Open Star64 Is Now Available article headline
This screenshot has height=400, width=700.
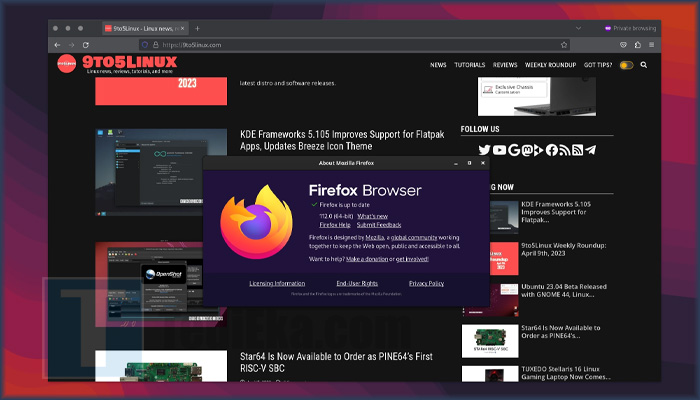click(336, 362)
